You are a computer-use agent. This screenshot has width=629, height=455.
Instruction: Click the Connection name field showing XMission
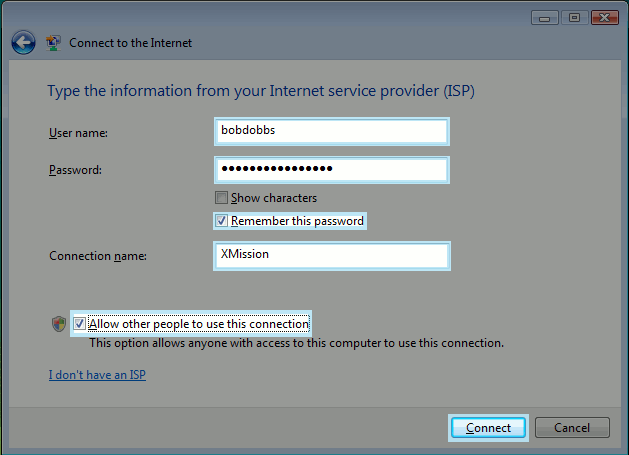click(331, 255)
